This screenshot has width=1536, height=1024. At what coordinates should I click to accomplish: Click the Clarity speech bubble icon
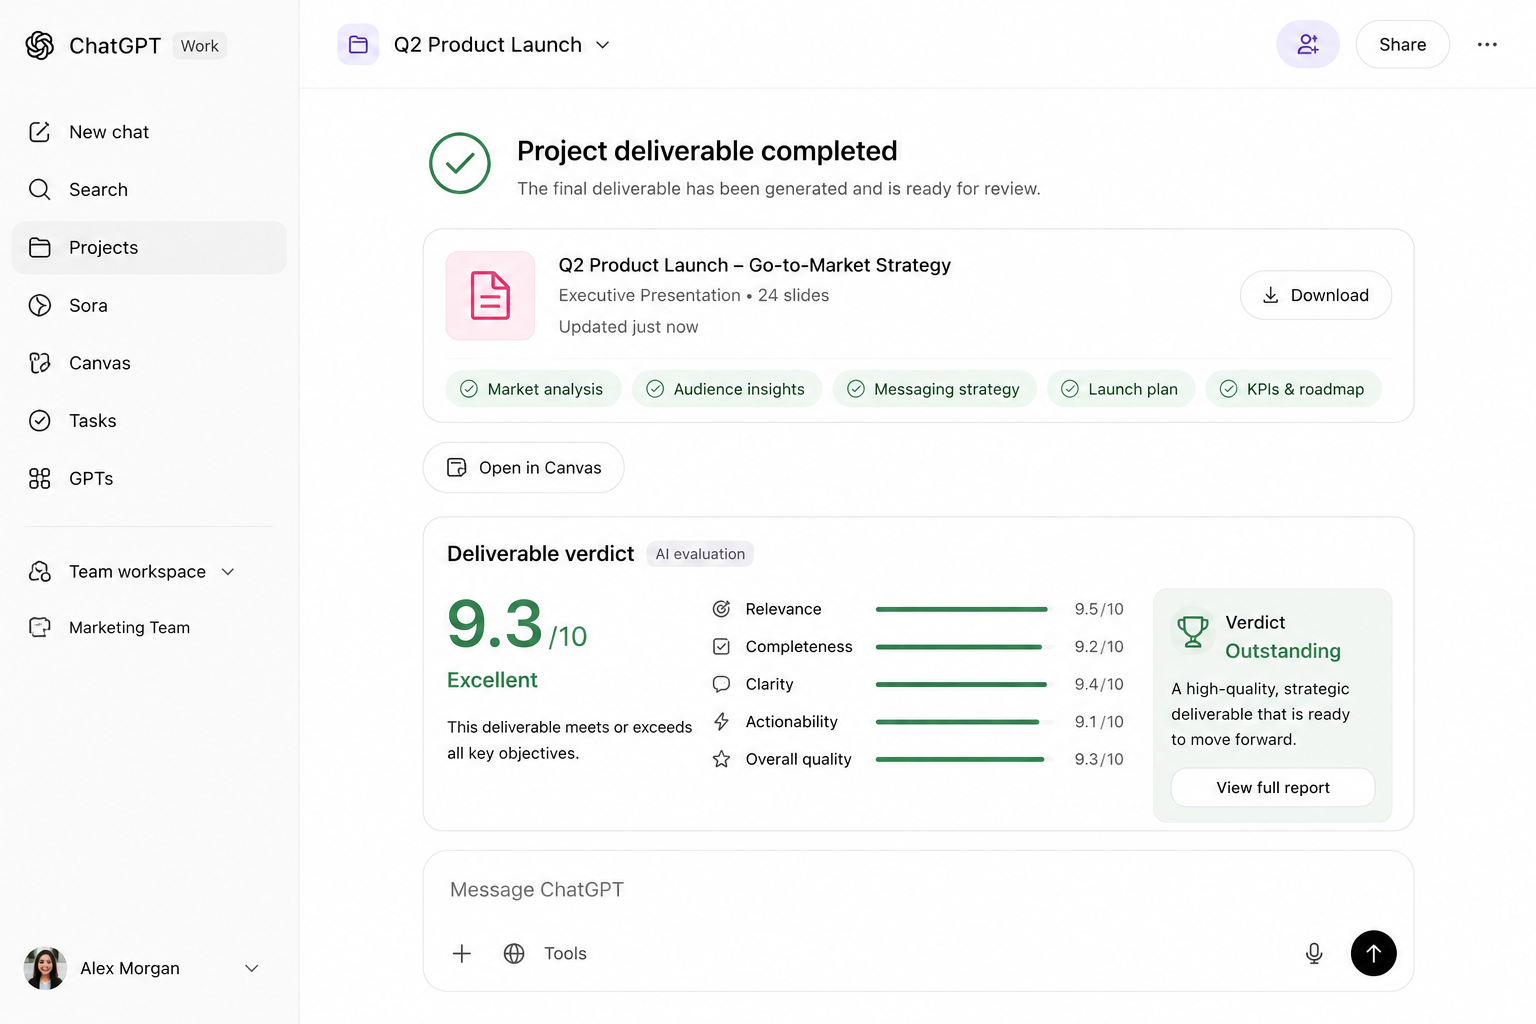721,684
